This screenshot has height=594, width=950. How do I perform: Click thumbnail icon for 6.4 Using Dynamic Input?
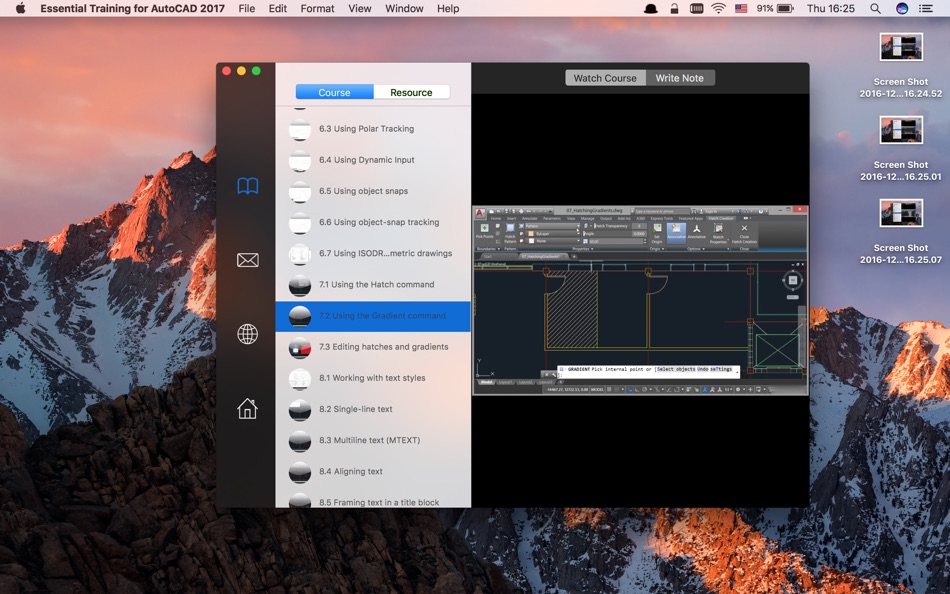pyautogui.click(x=299, y=160)
